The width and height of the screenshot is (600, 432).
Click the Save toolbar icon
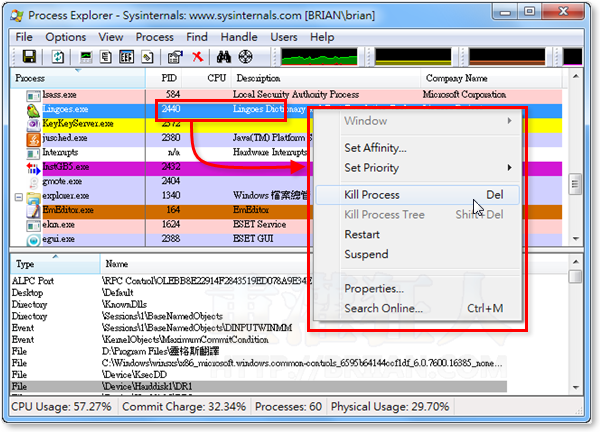point(29,57)
